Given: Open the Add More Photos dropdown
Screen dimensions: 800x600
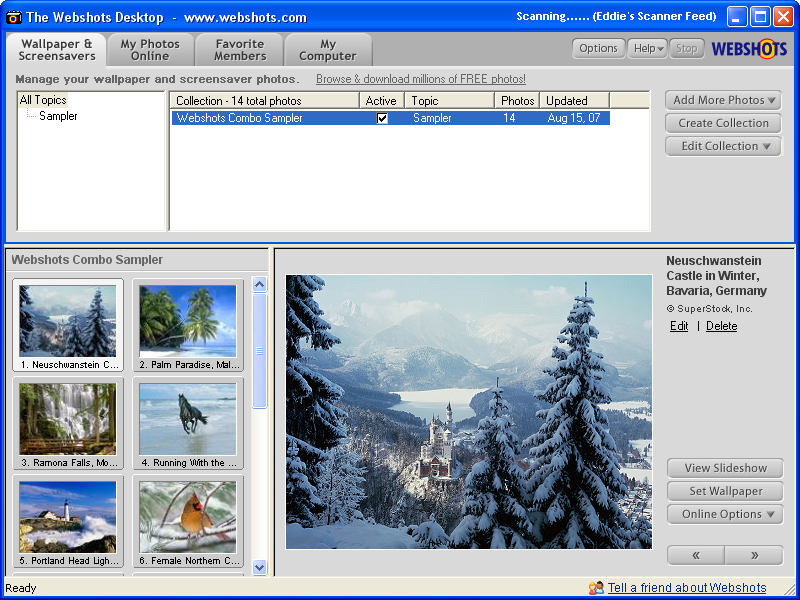Looking at the screenshot, I should click(723, 100).
